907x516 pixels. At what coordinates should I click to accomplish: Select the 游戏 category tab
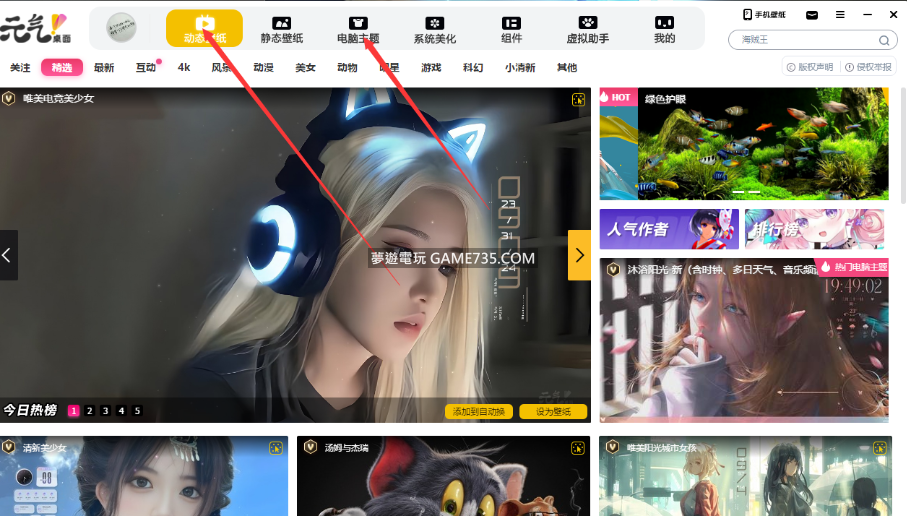pos(431,67)
